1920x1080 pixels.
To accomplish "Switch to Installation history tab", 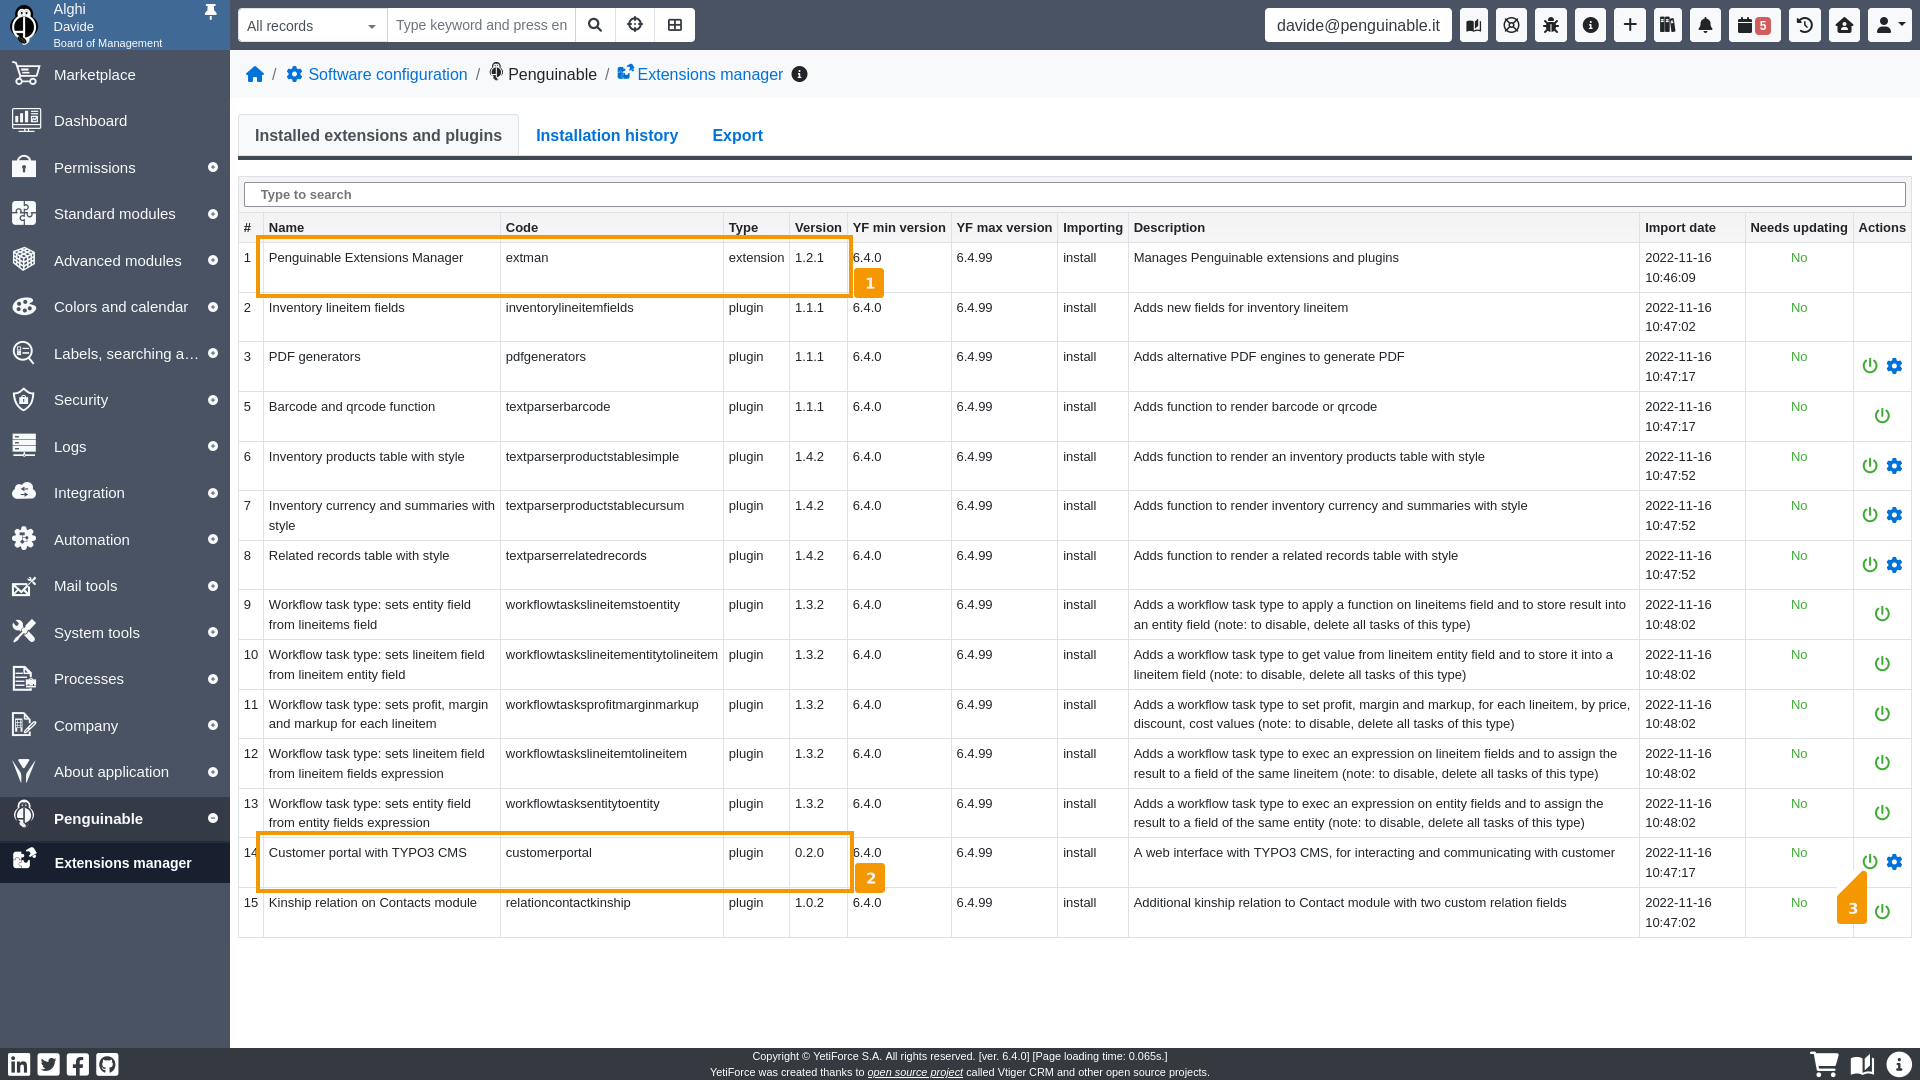I will pyautogui.click(x=606, y=135).
